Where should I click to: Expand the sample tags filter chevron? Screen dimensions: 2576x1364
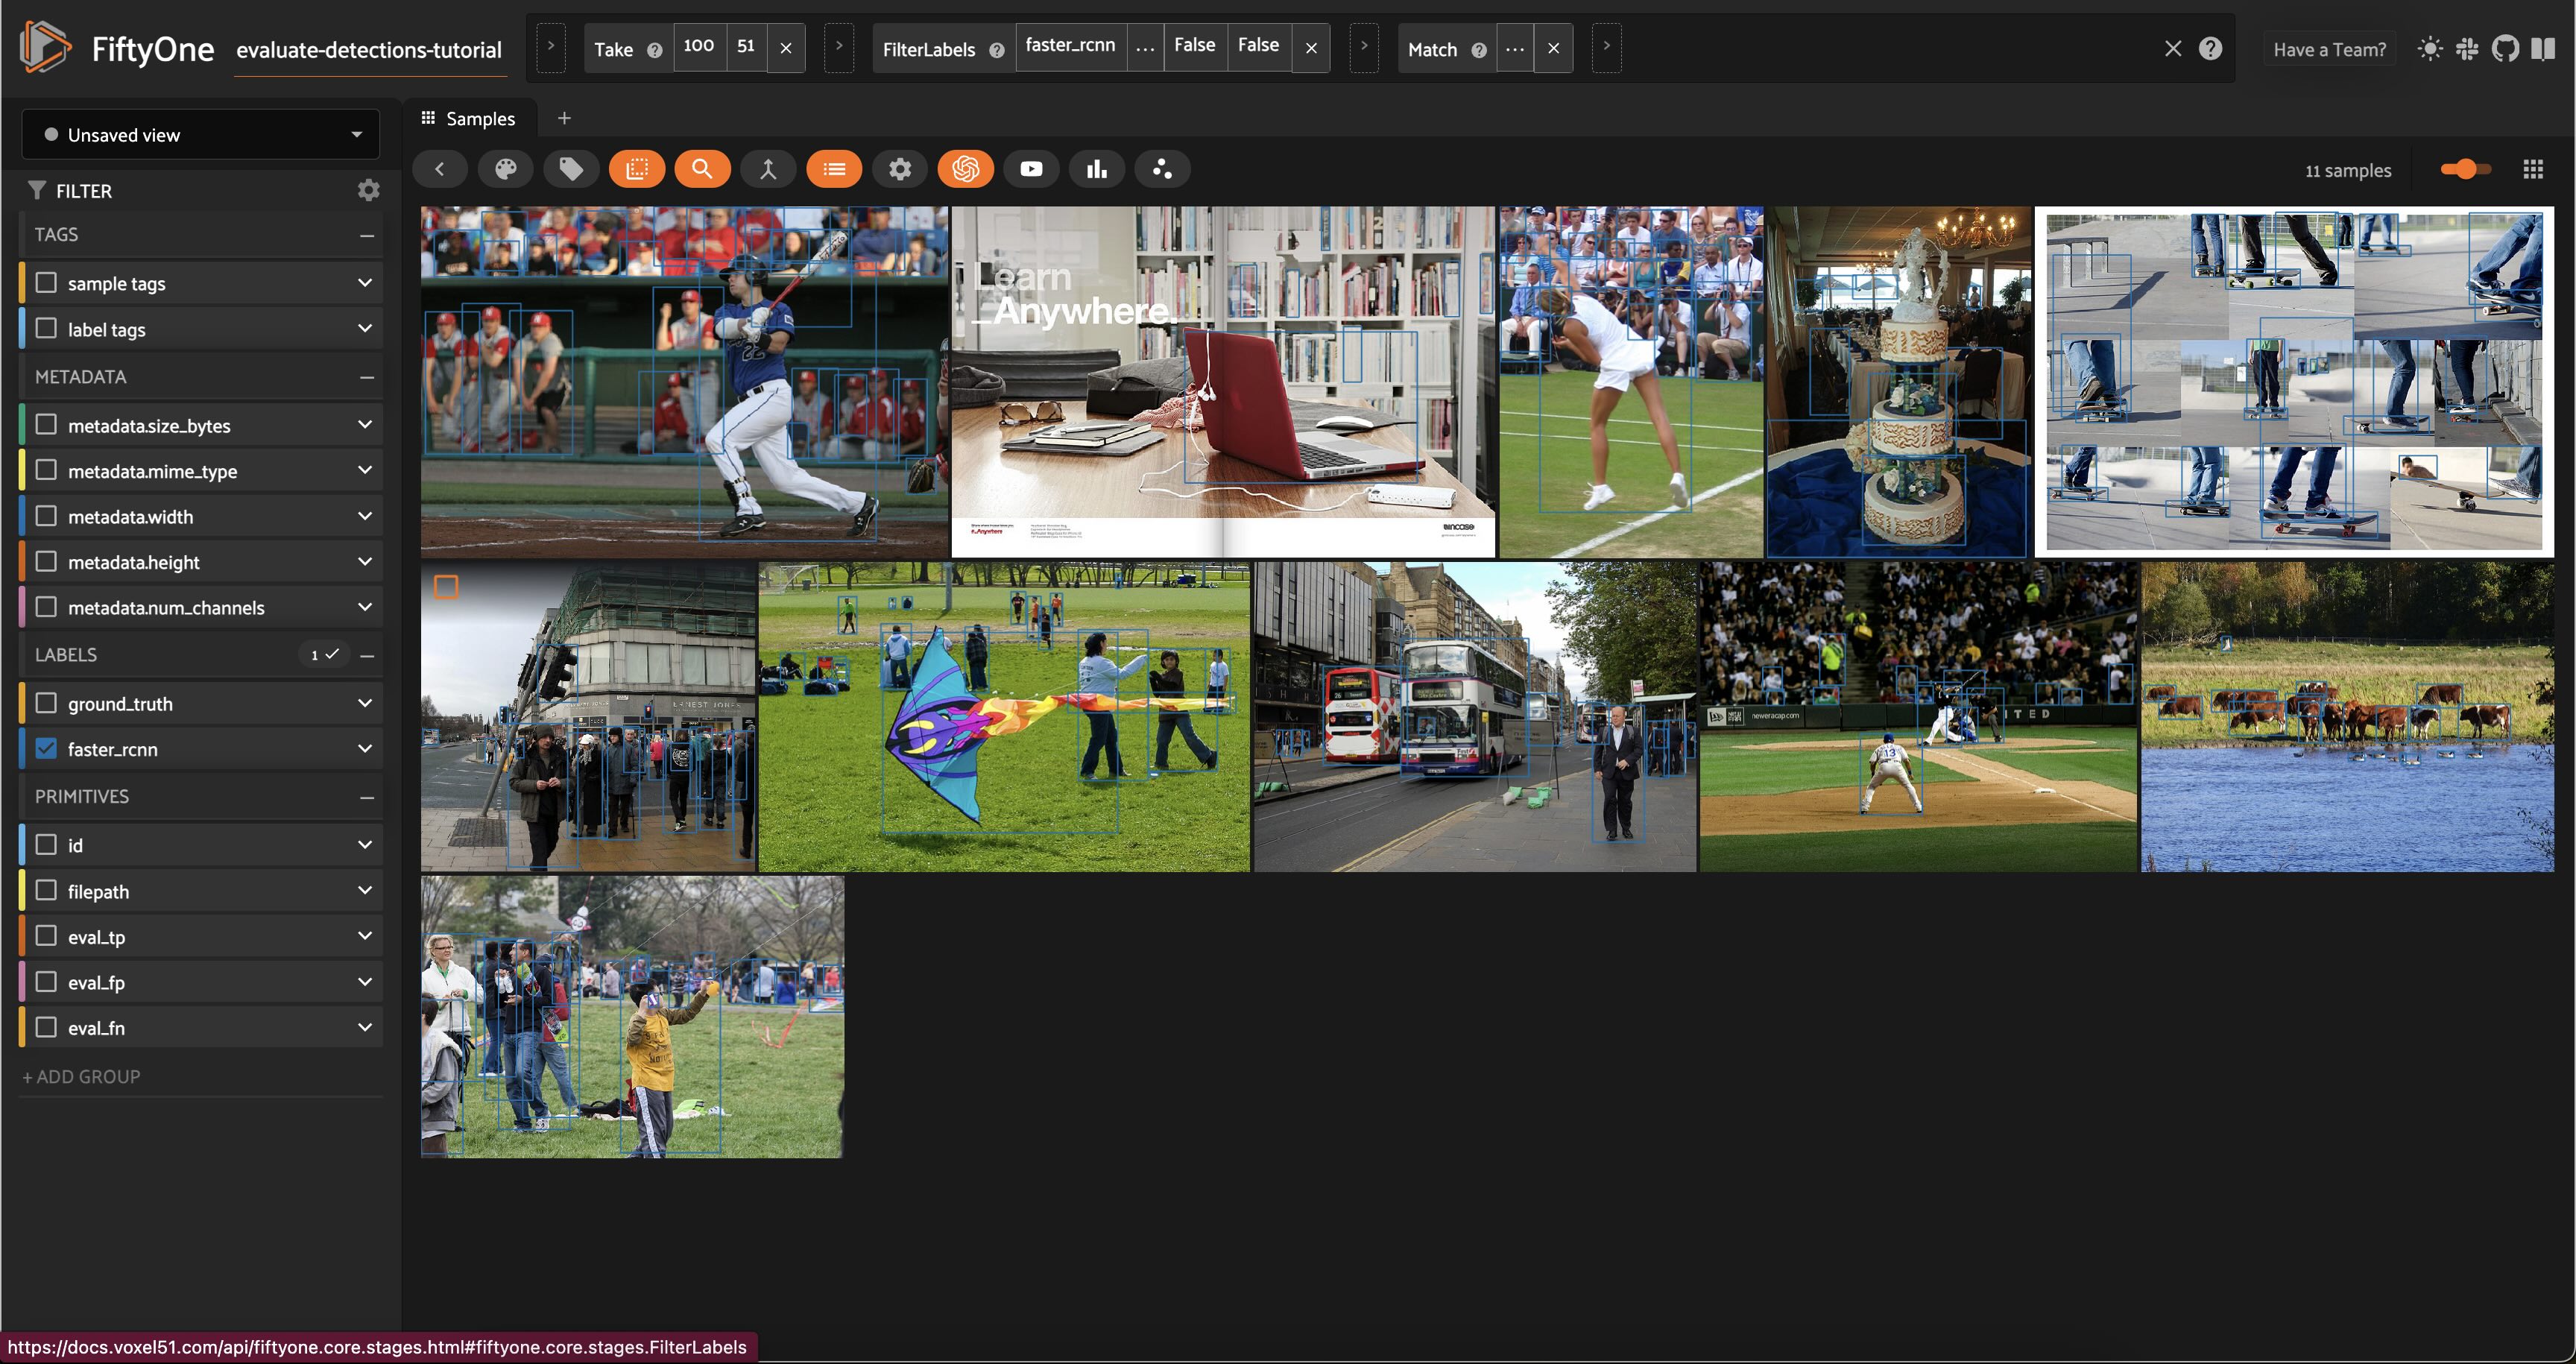click(x=365, y=283)
